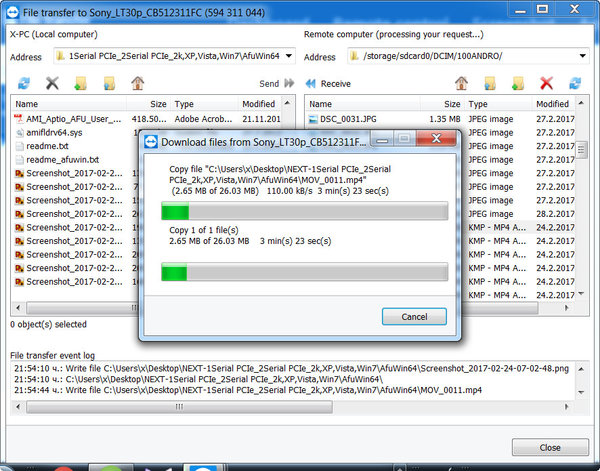Image resolution: width=600 pixels, height=471 pixels.
Task: Open the local Address dropdown
Action: click(289, 56)
